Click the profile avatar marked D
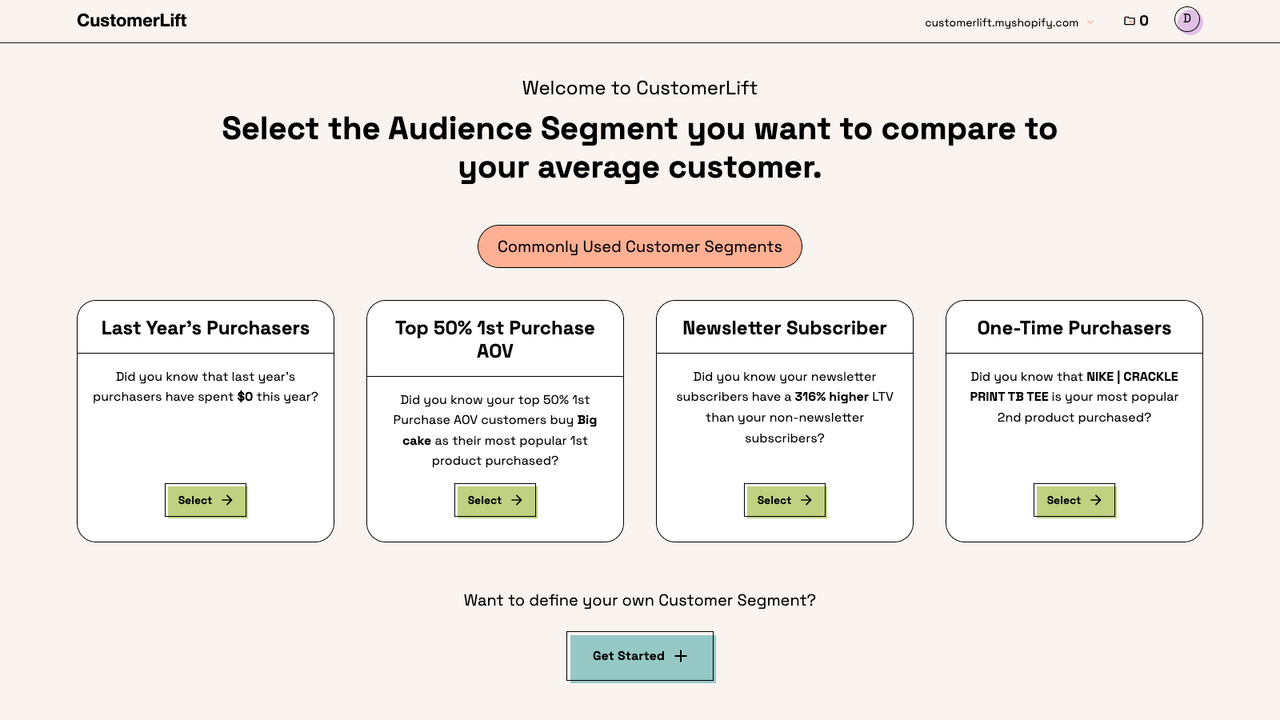Screen dimensions: 1280x720 coord(1186,19)
